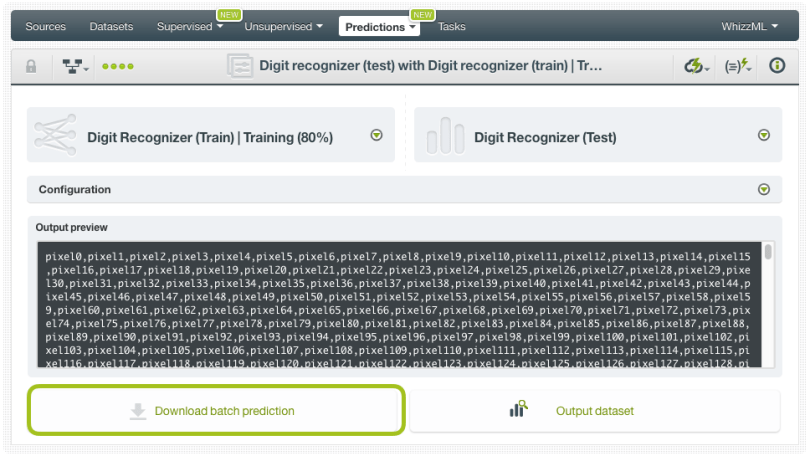The width and height of the screenshot is (810, 456).
Task: Open the Unsupervised dropdown menu
Action: point(283,26)
